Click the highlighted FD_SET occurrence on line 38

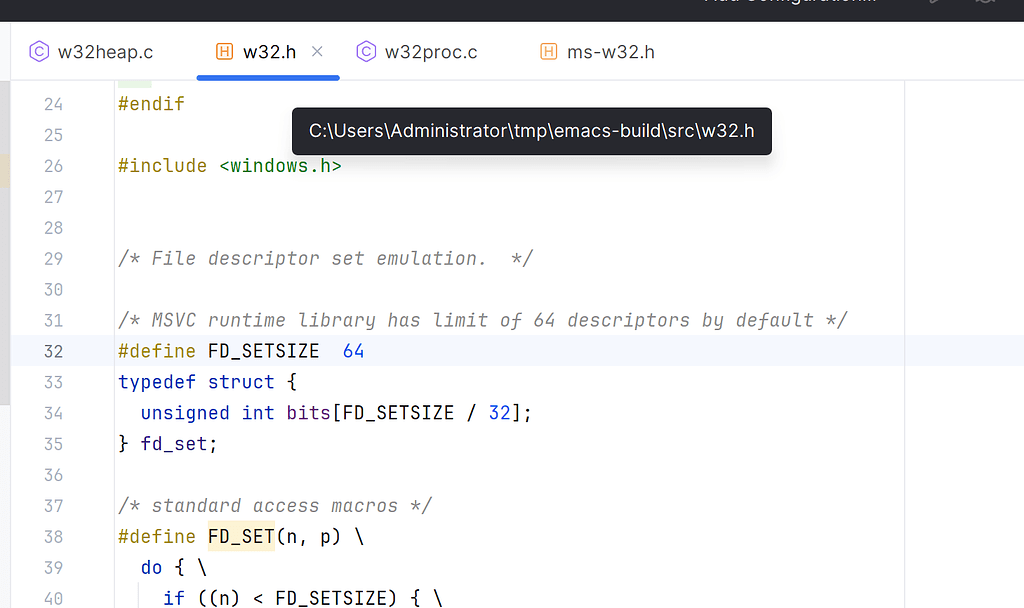240,536
